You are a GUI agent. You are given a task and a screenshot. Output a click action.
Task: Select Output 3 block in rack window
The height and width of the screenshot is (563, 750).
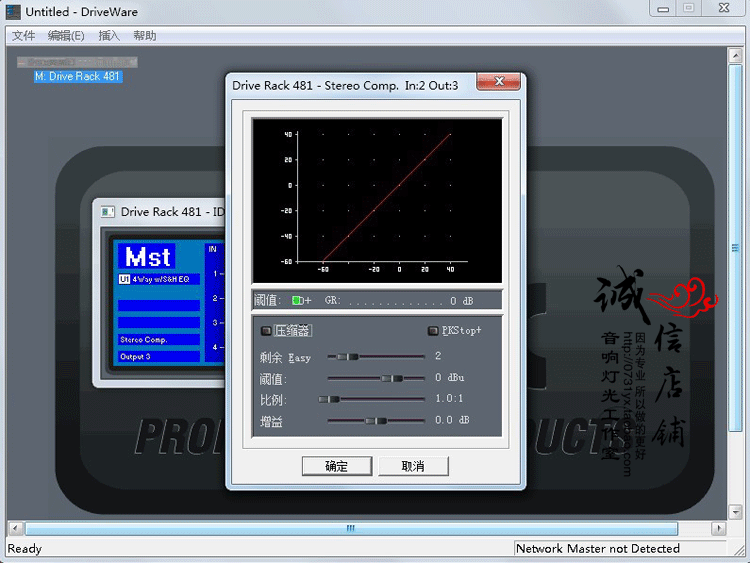(x=159, y=357)
